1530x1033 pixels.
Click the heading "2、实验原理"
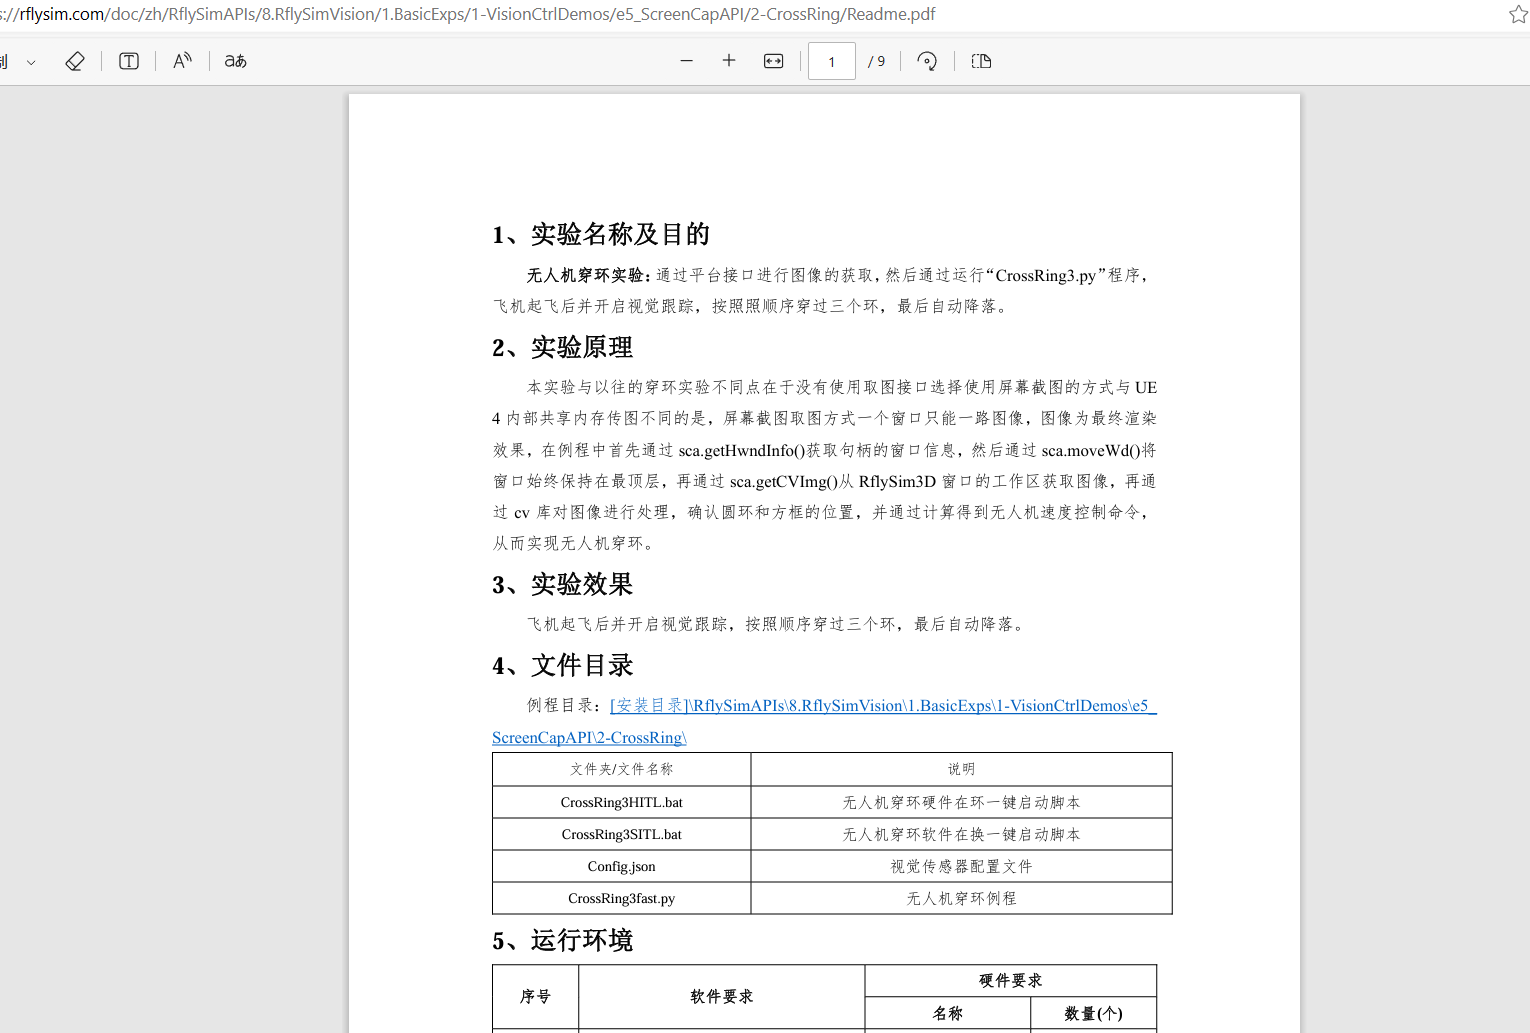pyautogui.click(x=562, y=347)
